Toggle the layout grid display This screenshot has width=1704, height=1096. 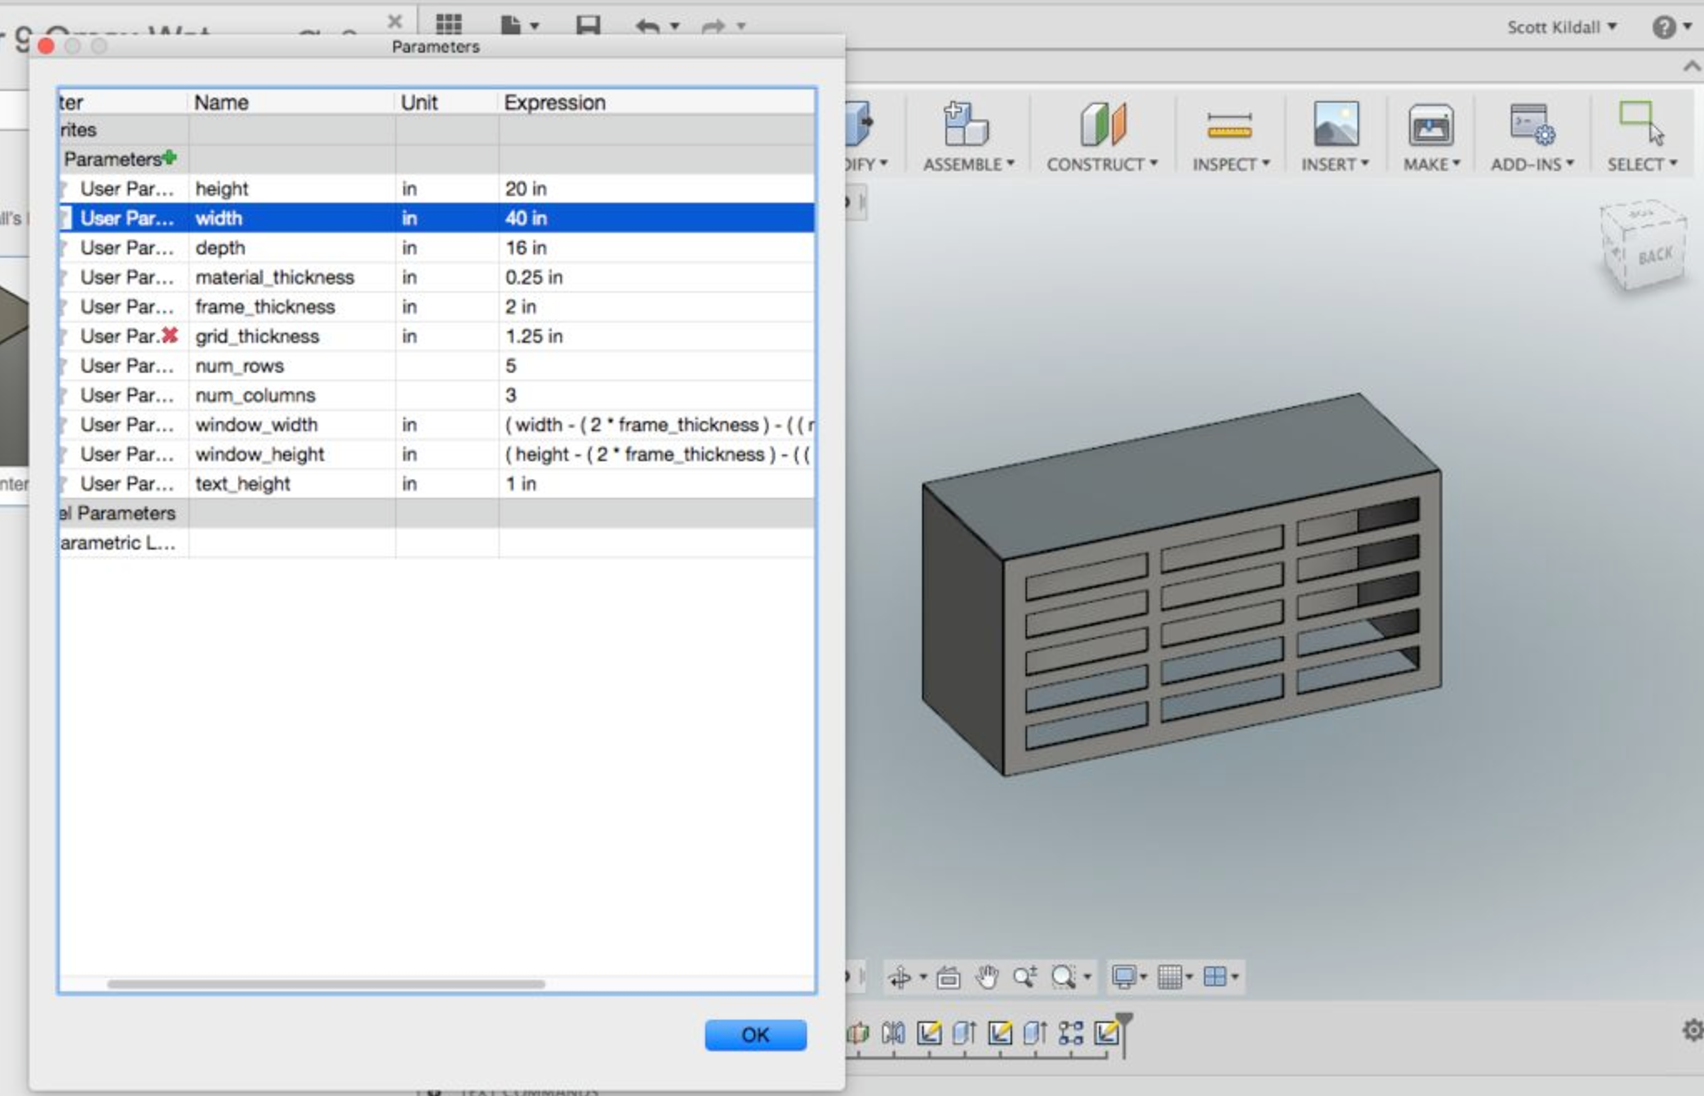[x=1172, y=977]
